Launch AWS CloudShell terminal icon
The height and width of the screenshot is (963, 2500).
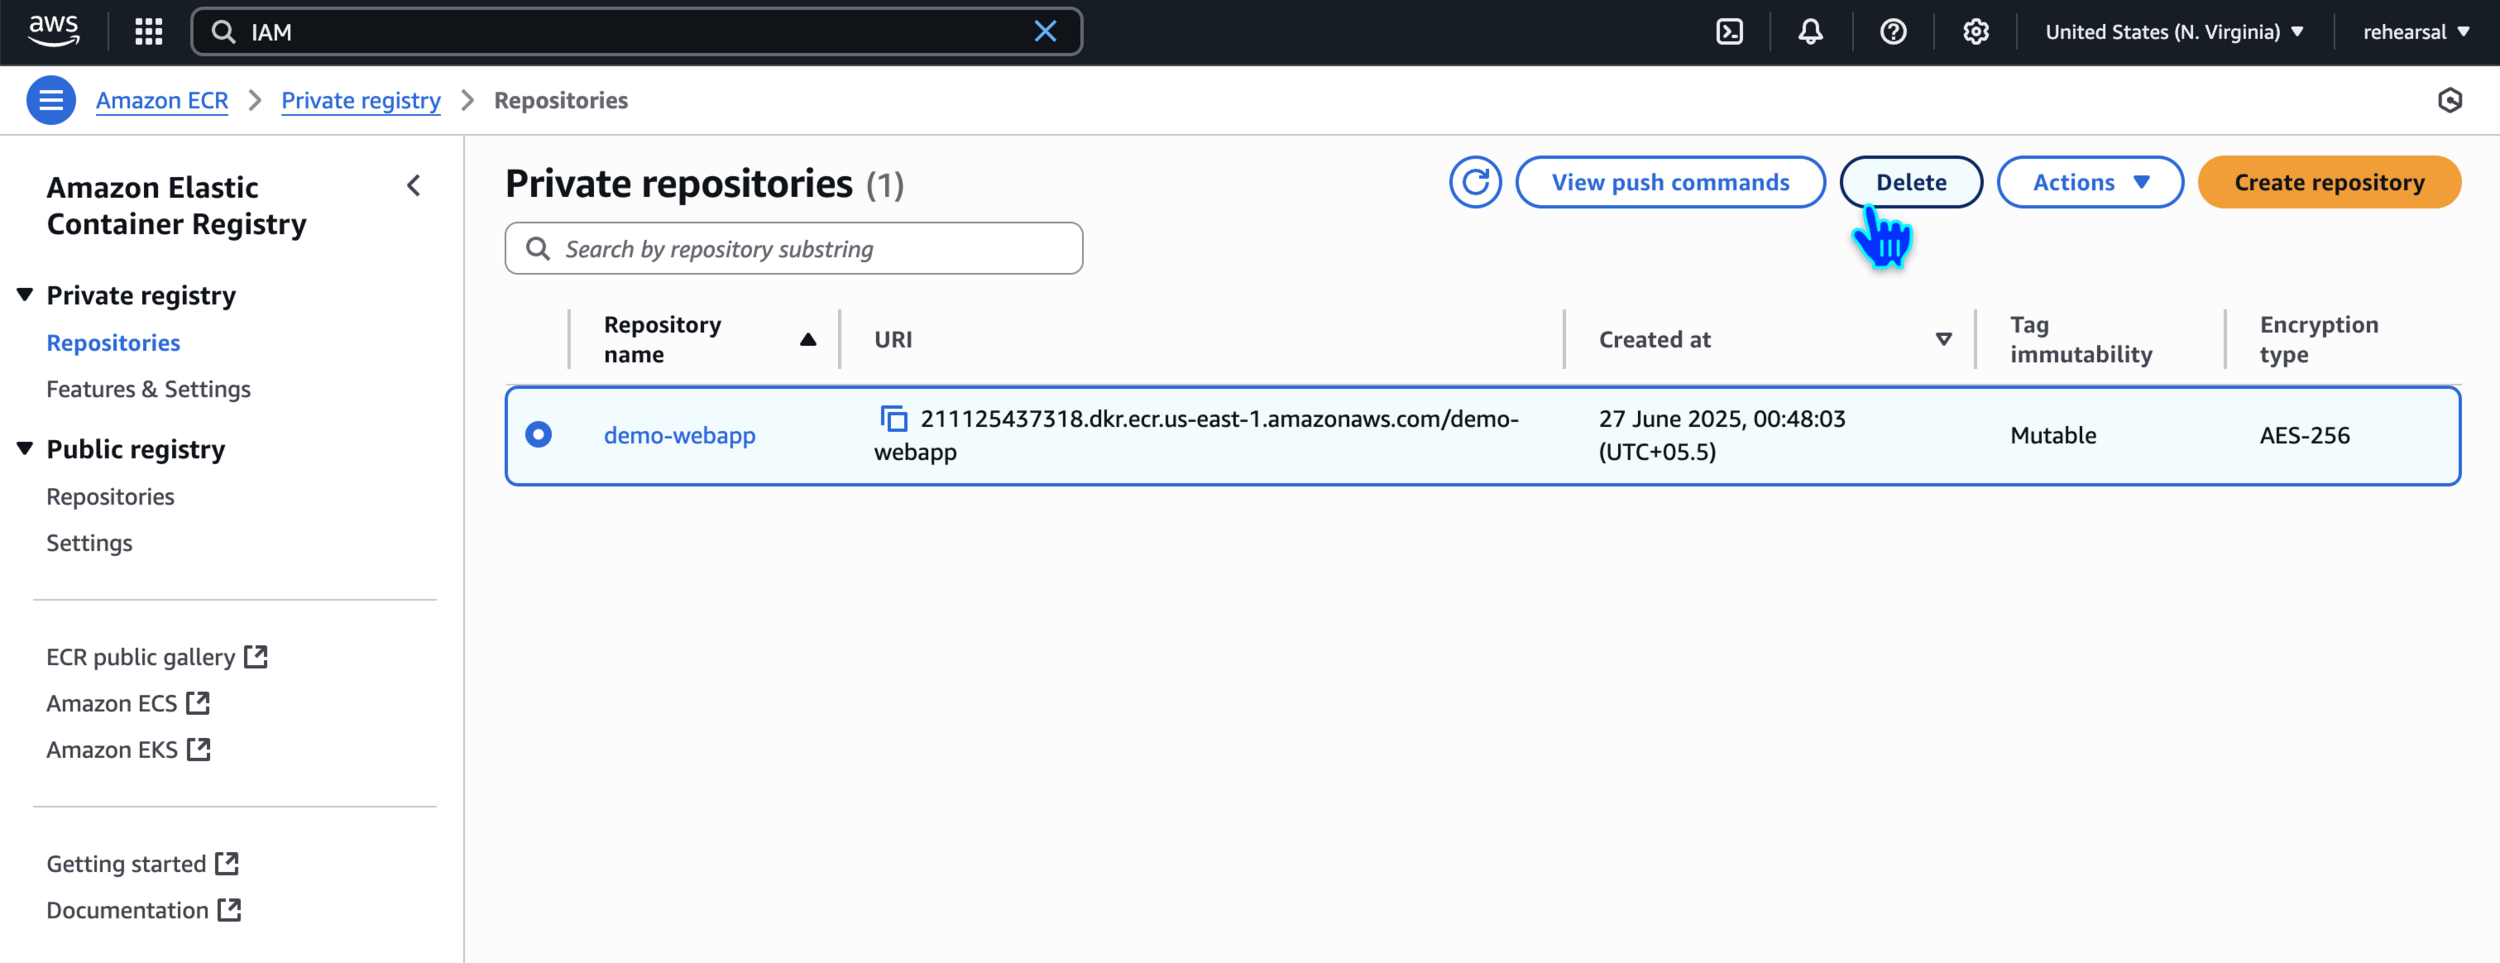1729,32
